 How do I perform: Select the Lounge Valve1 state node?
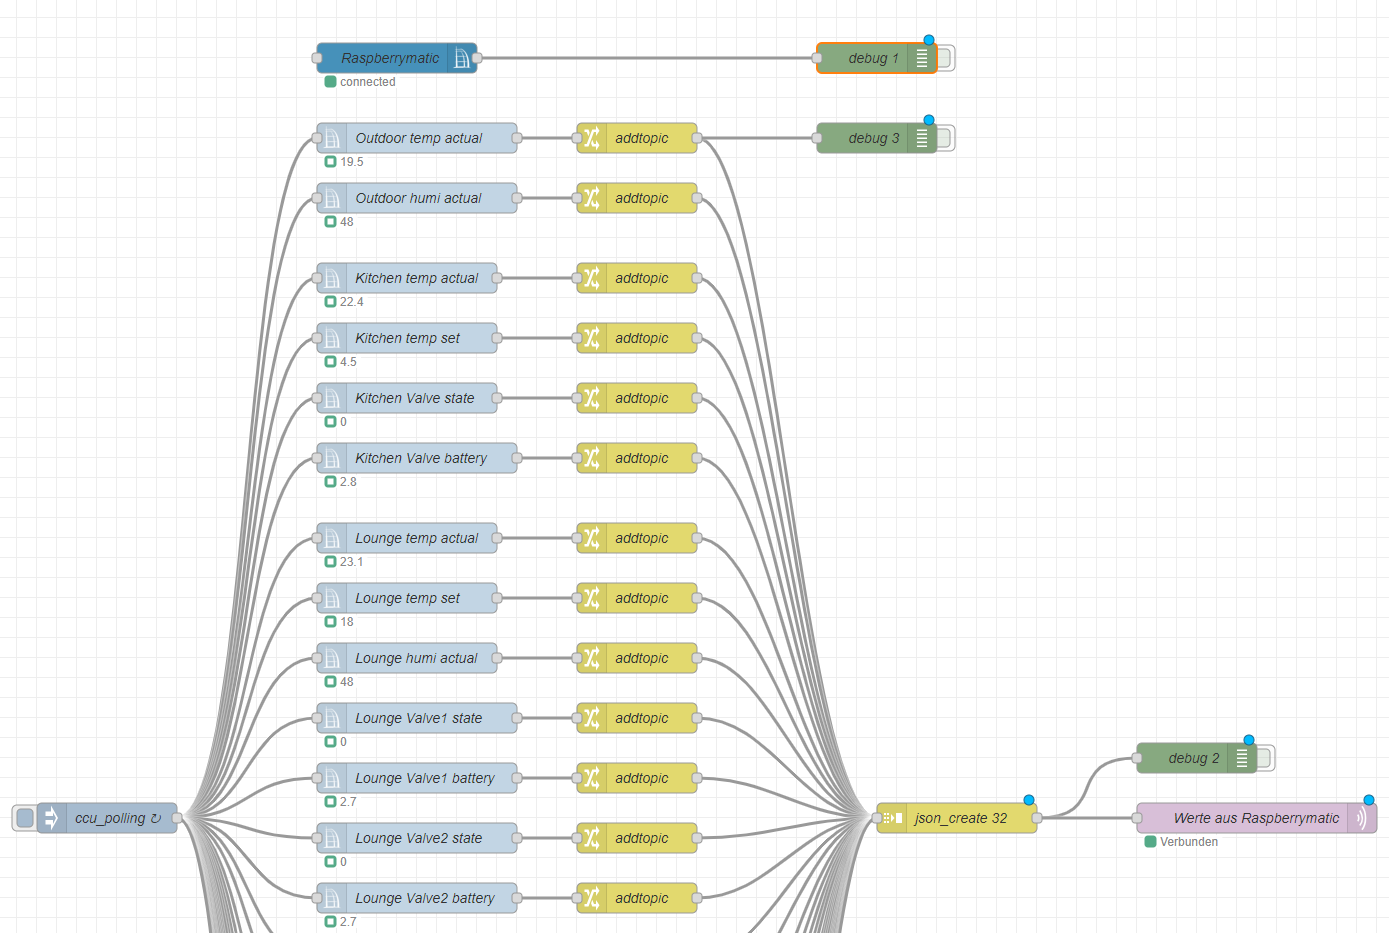click(x=418, y=718)
